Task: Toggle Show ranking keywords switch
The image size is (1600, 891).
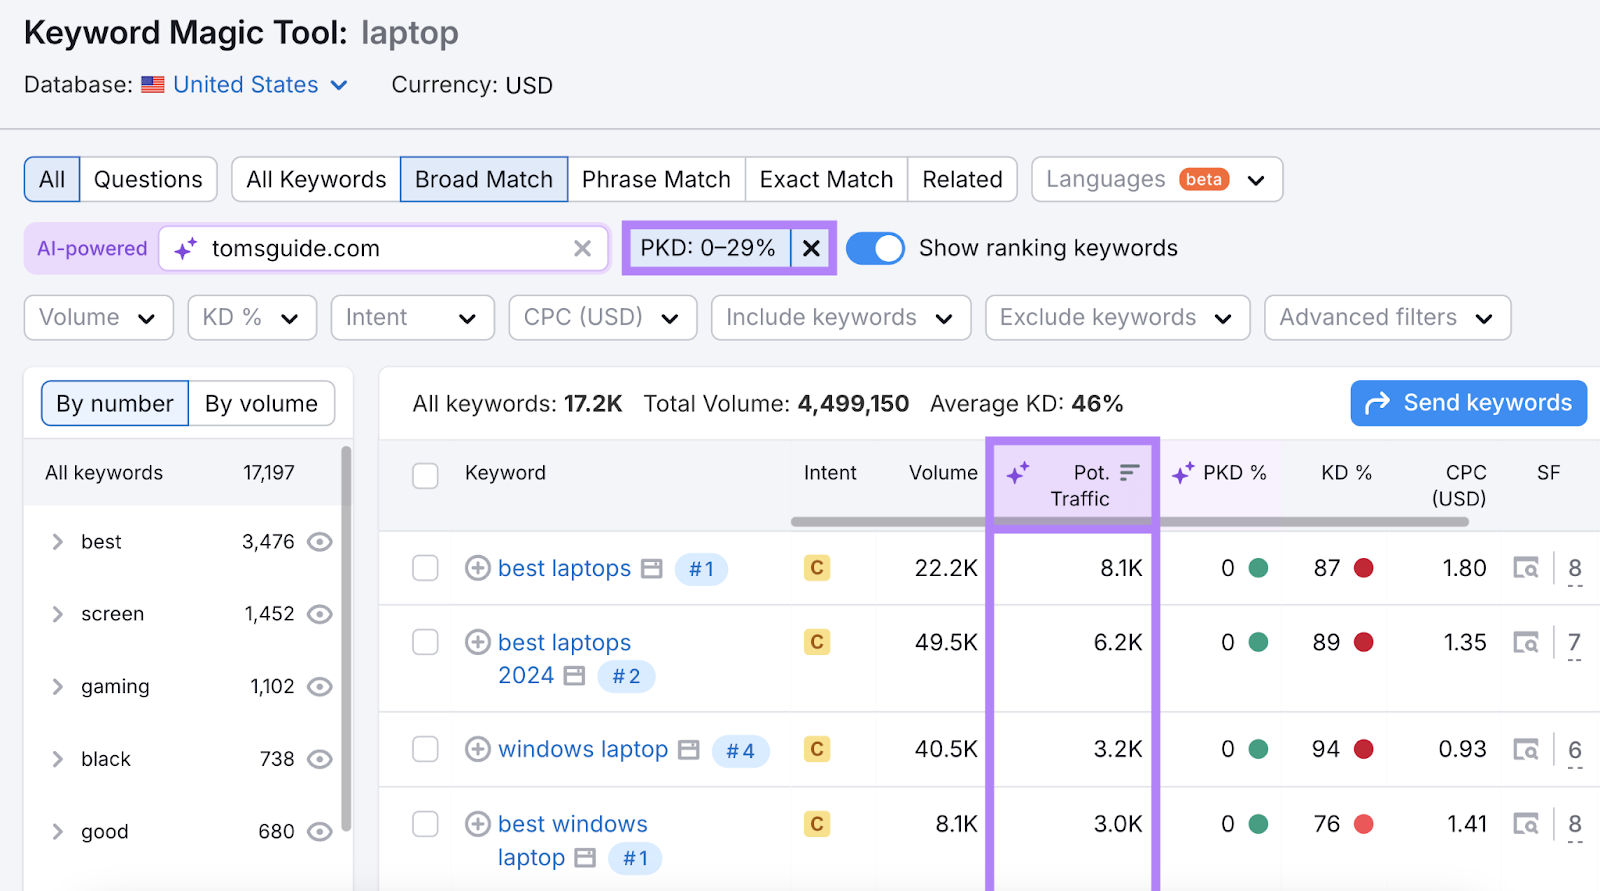Action: (x=875, y=248)
